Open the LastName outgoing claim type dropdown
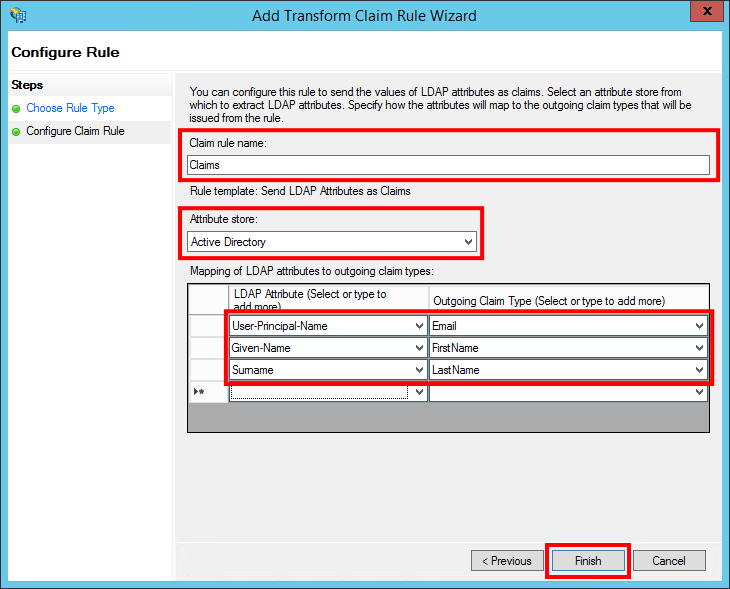Viewport: 730px width, 589px height. pos(699,370)
